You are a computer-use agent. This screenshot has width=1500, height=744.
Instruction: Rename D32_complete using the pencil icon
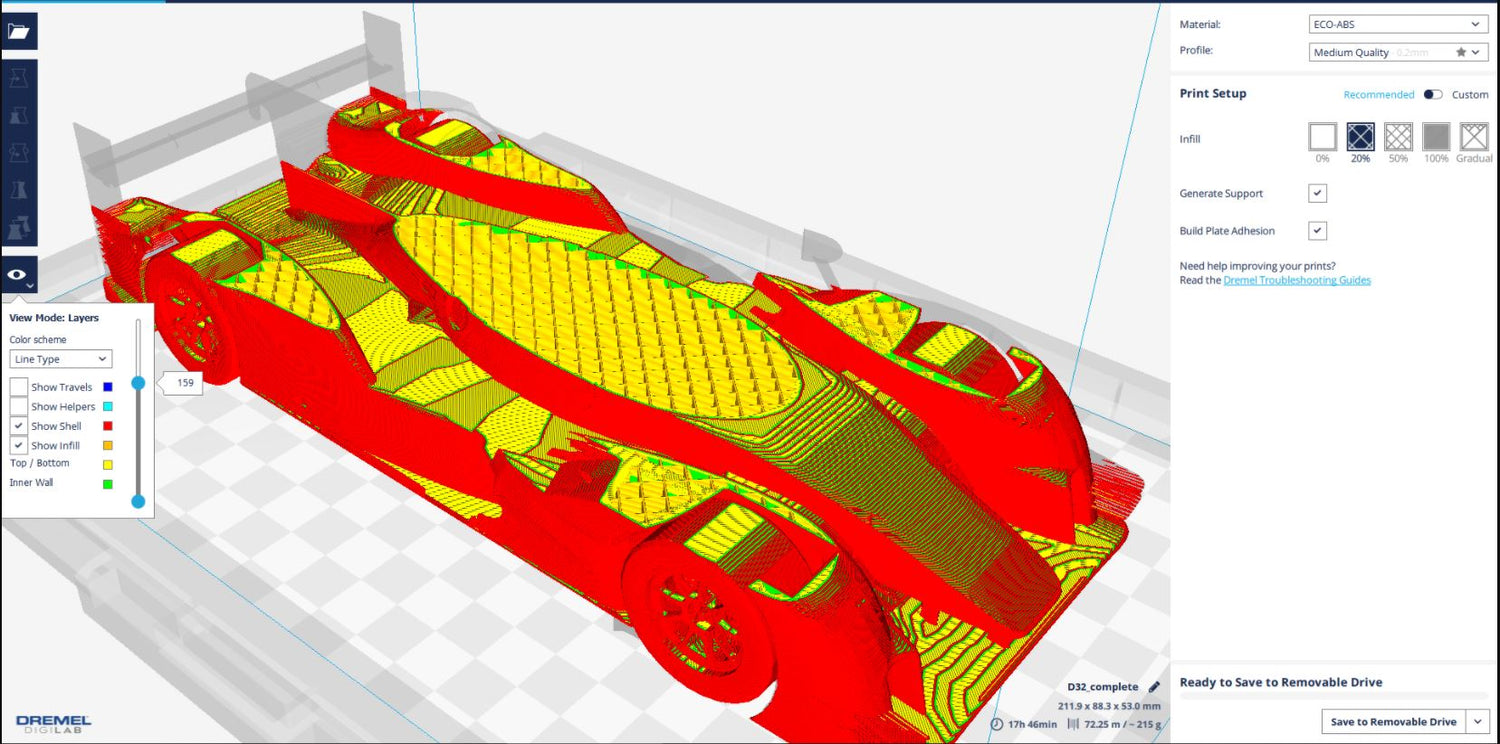click(1156, 686)
